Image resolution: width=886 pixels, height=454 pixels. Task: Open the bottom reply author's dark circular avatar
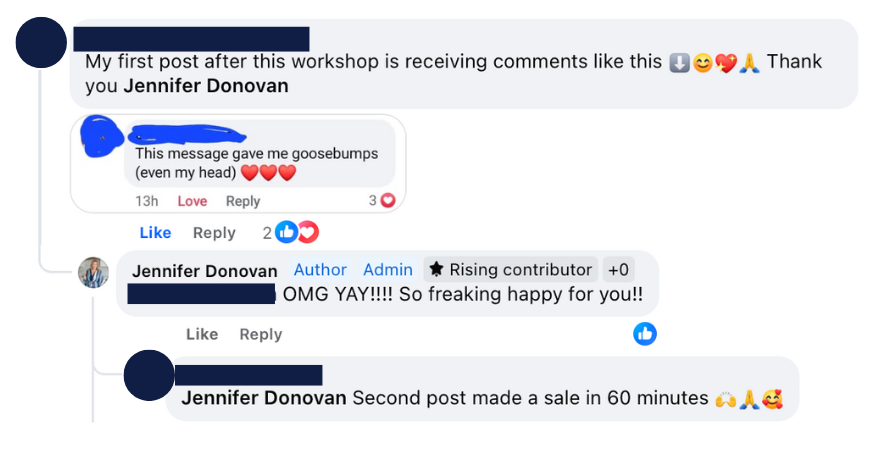click(149, 375)
